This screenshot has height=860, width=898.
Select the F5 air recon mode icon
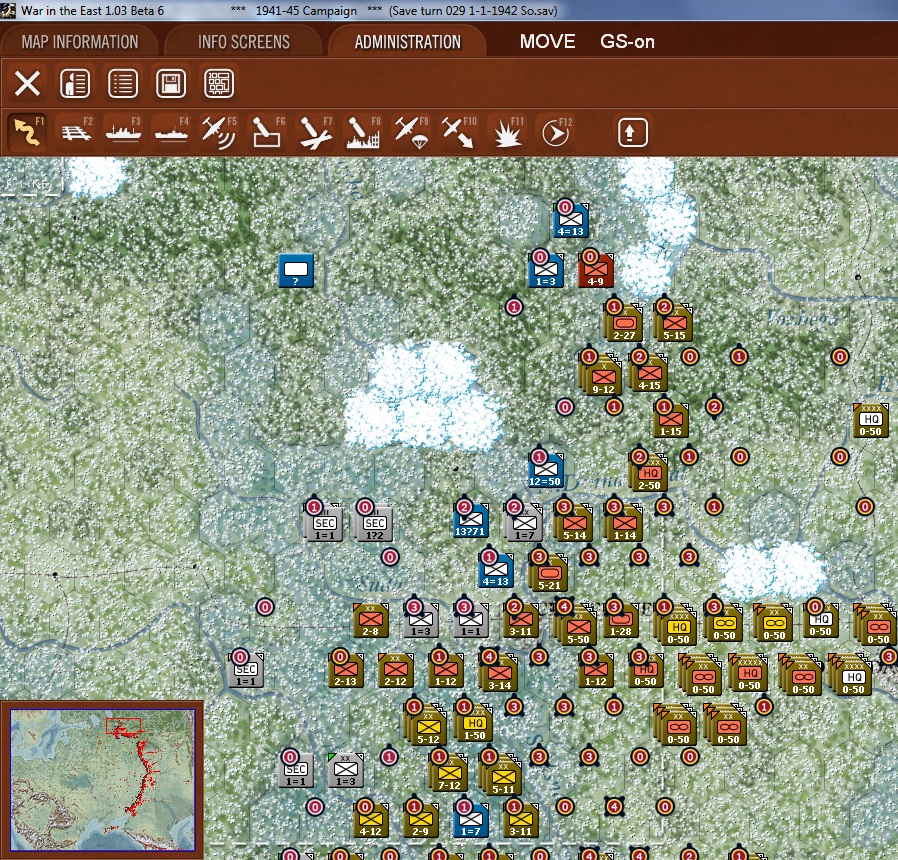[x=219, y=132]
